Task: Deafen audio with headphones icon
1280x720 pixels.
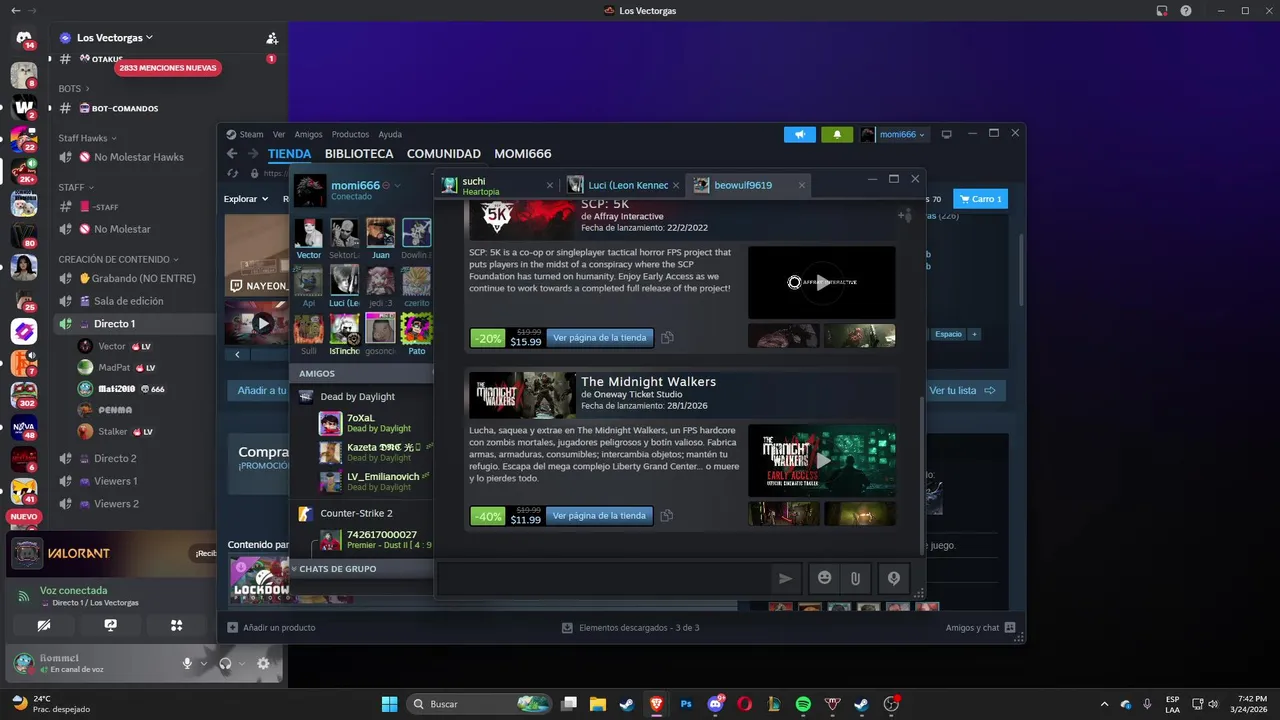Action: [x=225, y=663]
